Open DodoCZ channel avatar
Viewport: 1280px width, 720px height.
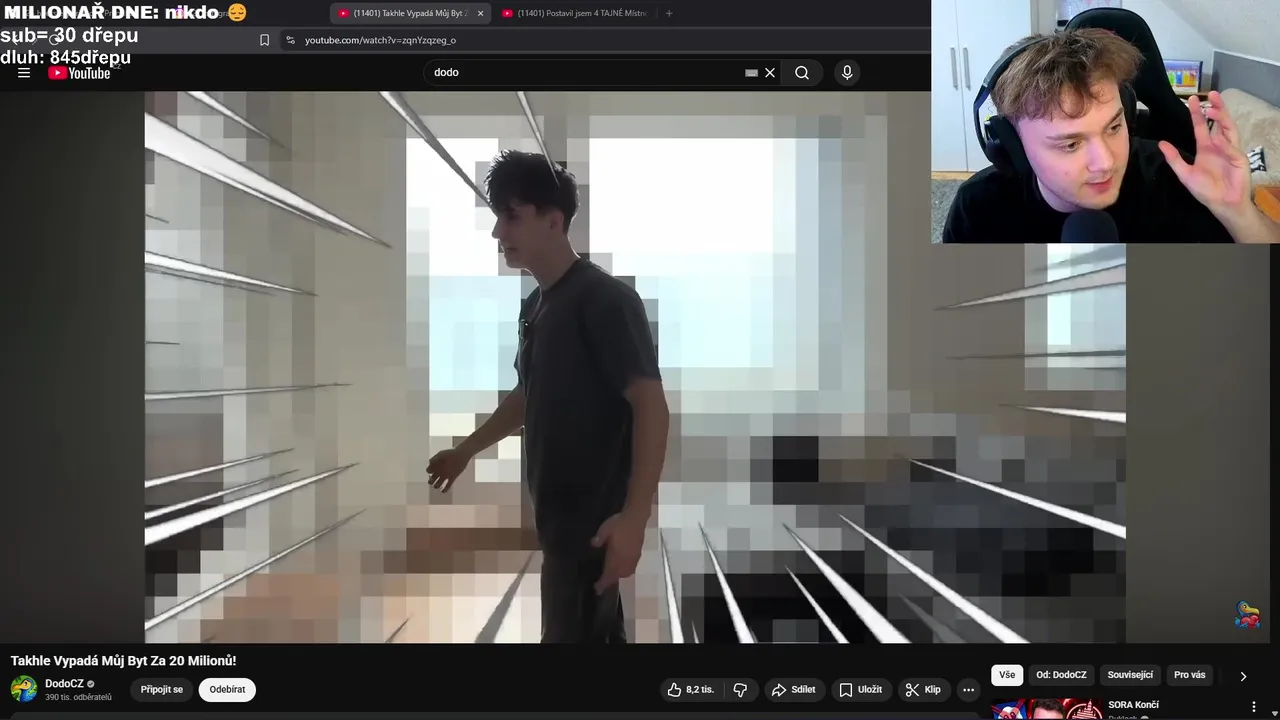point(23,689)
